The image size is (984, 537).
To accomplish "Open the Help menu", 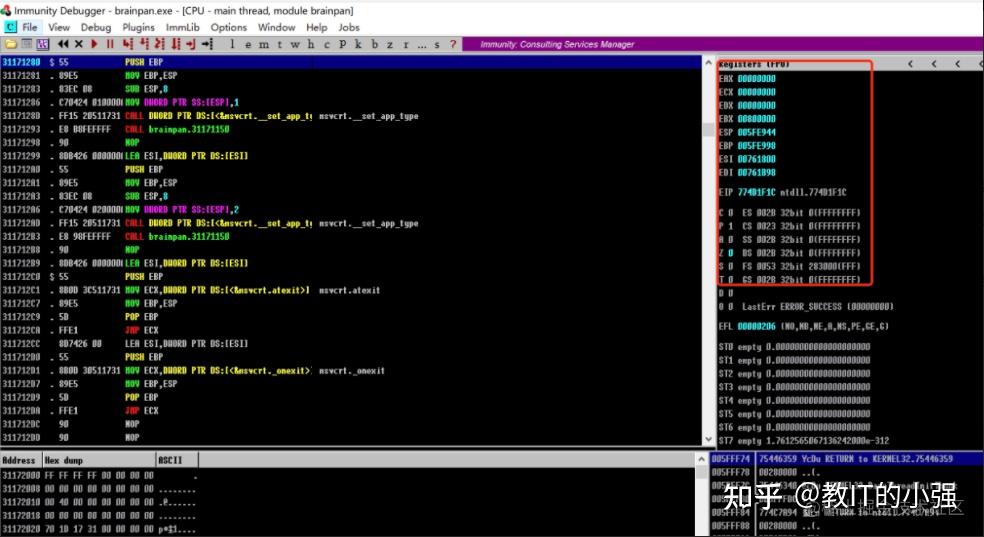I will (316, 27).
